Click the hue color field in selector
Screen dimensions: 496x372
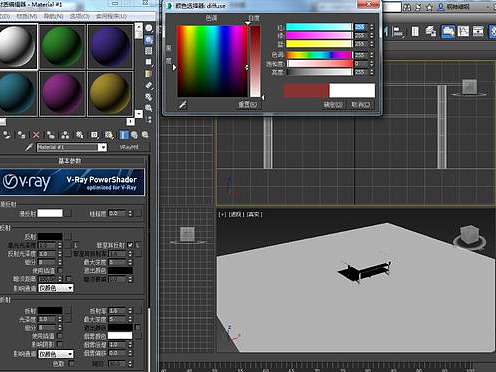[212, 61]
